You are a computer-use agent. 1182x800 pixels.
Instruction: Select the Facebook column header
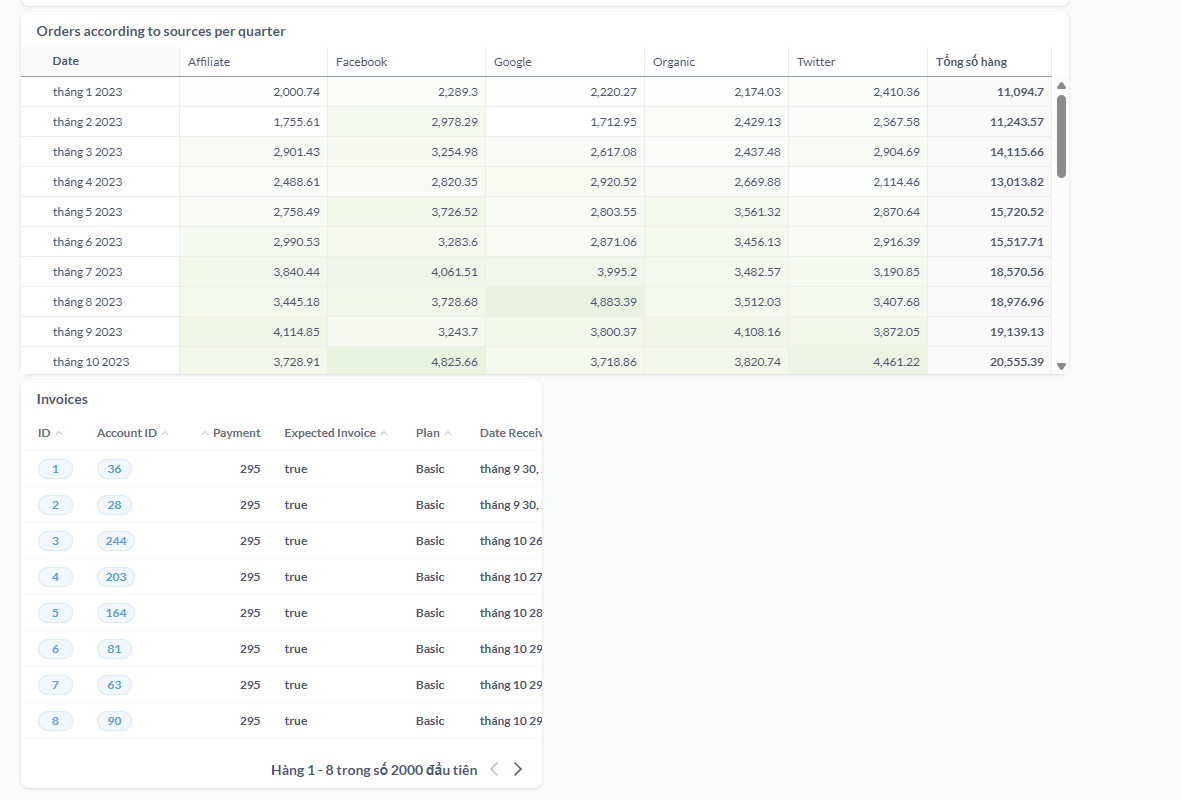(x=361, y=62)
